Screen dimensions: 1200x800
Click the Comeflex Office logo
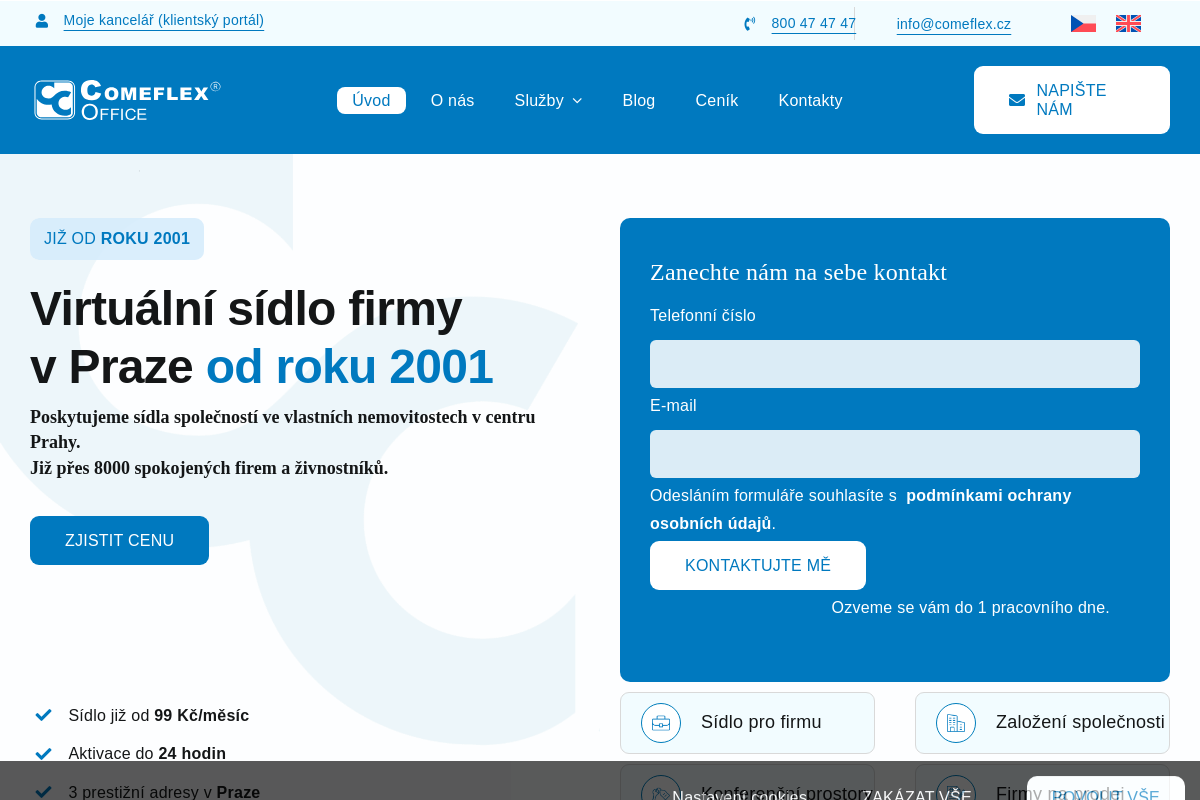click(x=127, y=100)
